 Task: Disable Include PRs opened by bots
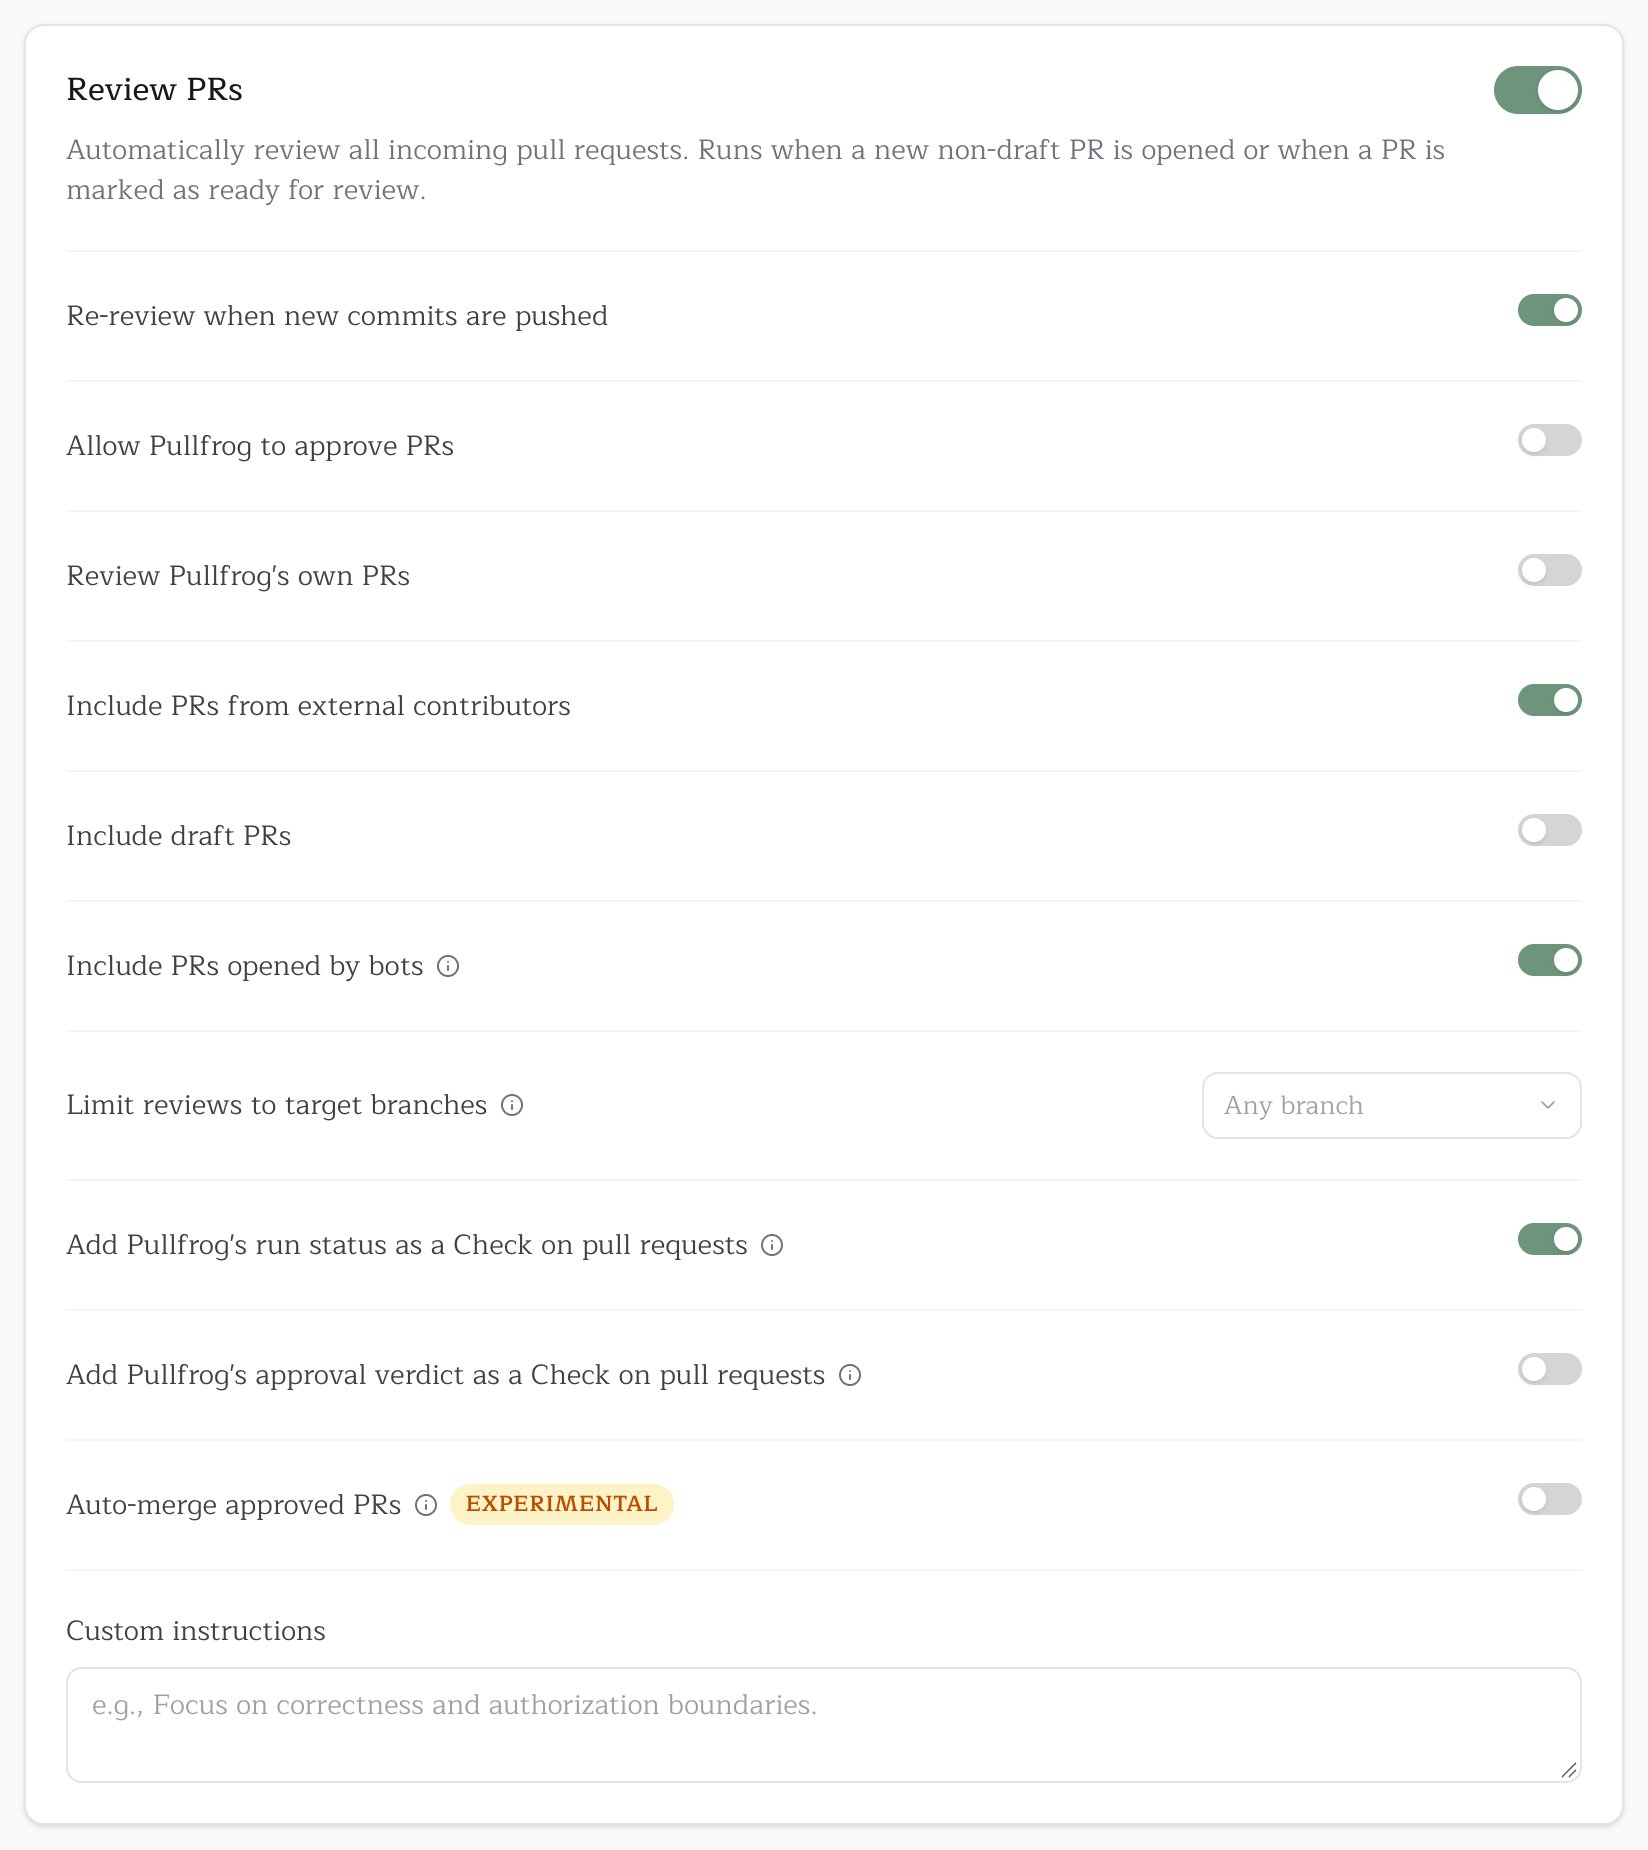(x=1549, y=960)
